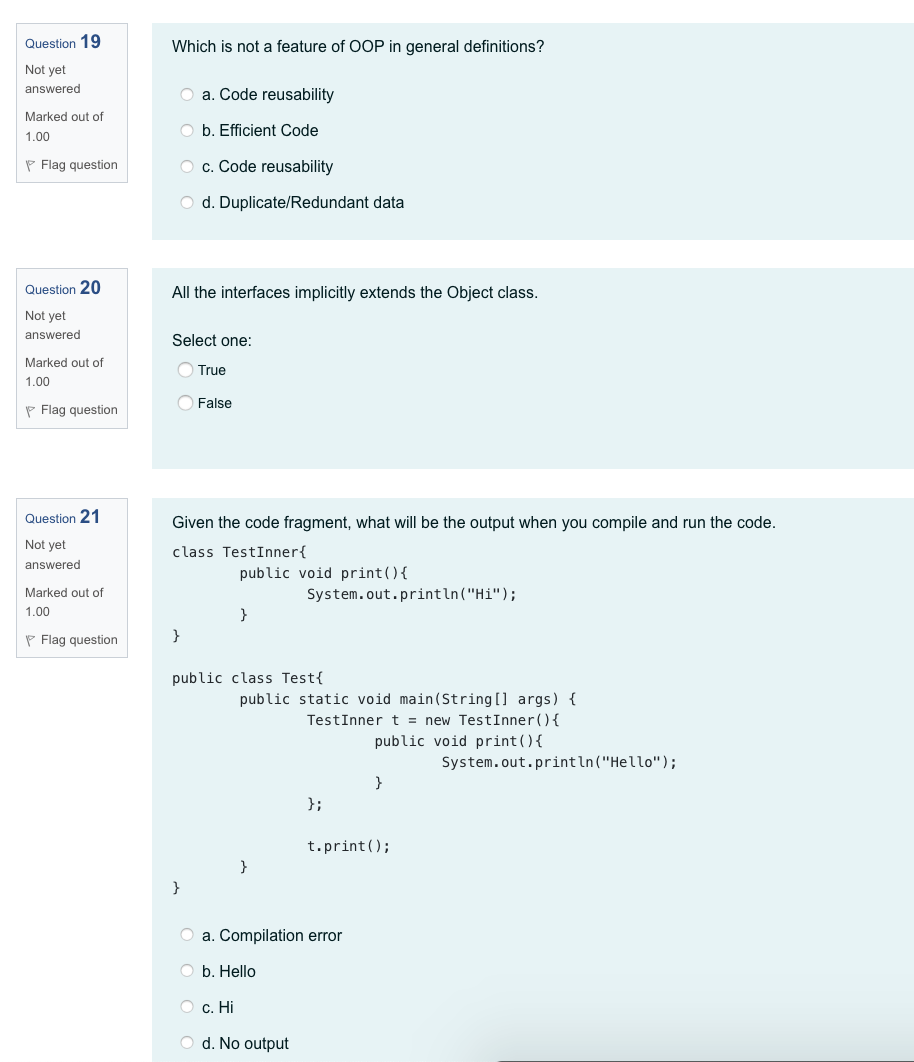Click the flag icon for Question 20
Viewport: 914px width, 1062px height.
[30, 410]
